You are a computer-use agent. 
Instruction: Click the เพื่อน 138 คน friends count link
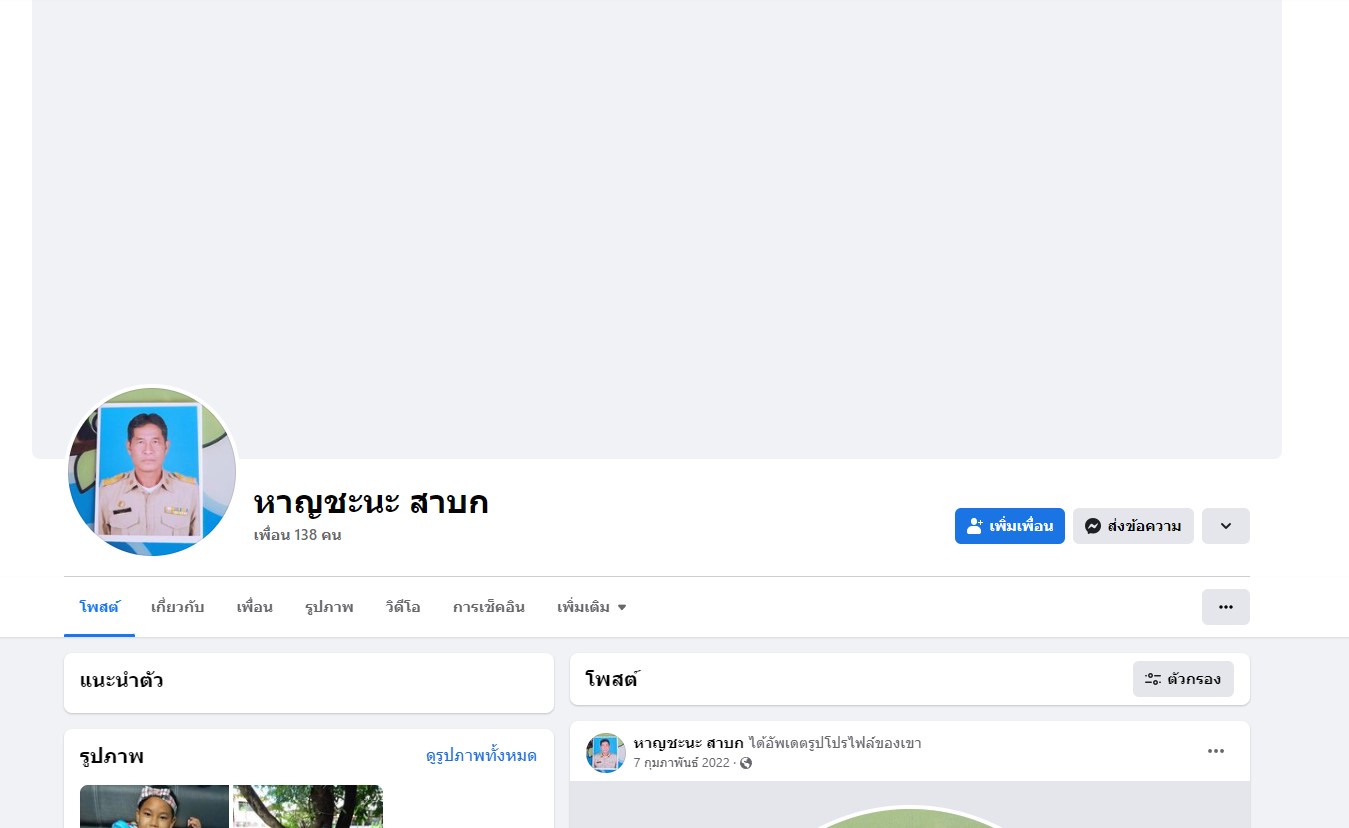(298, 535)
